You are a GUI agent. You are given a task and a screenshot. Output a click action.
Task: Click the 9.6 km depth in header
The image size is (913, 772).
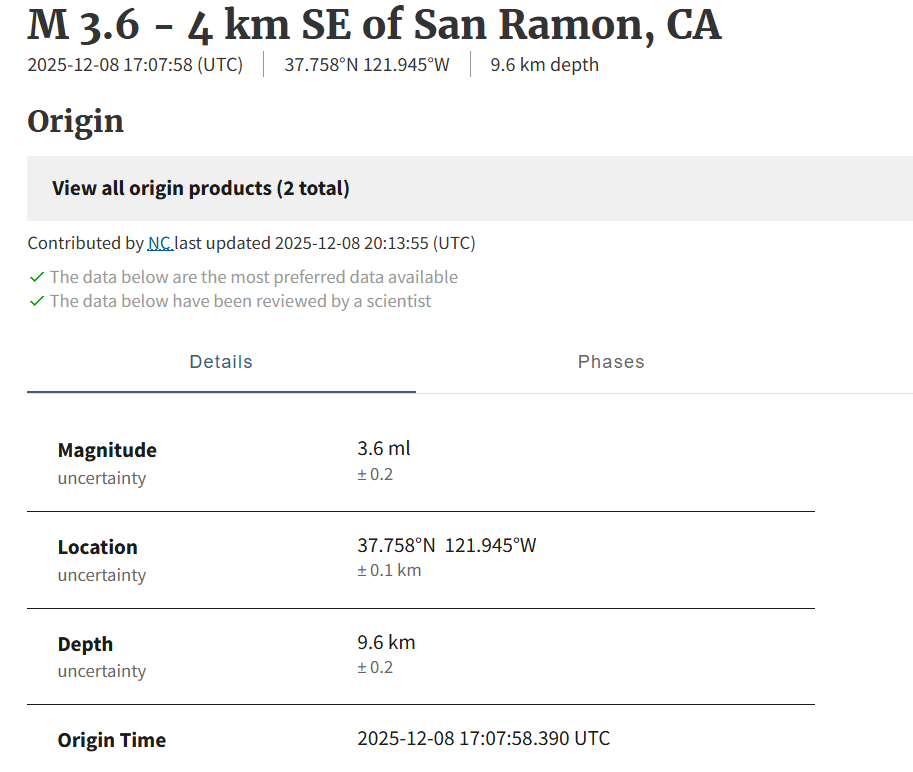click(x=544, y=65)
